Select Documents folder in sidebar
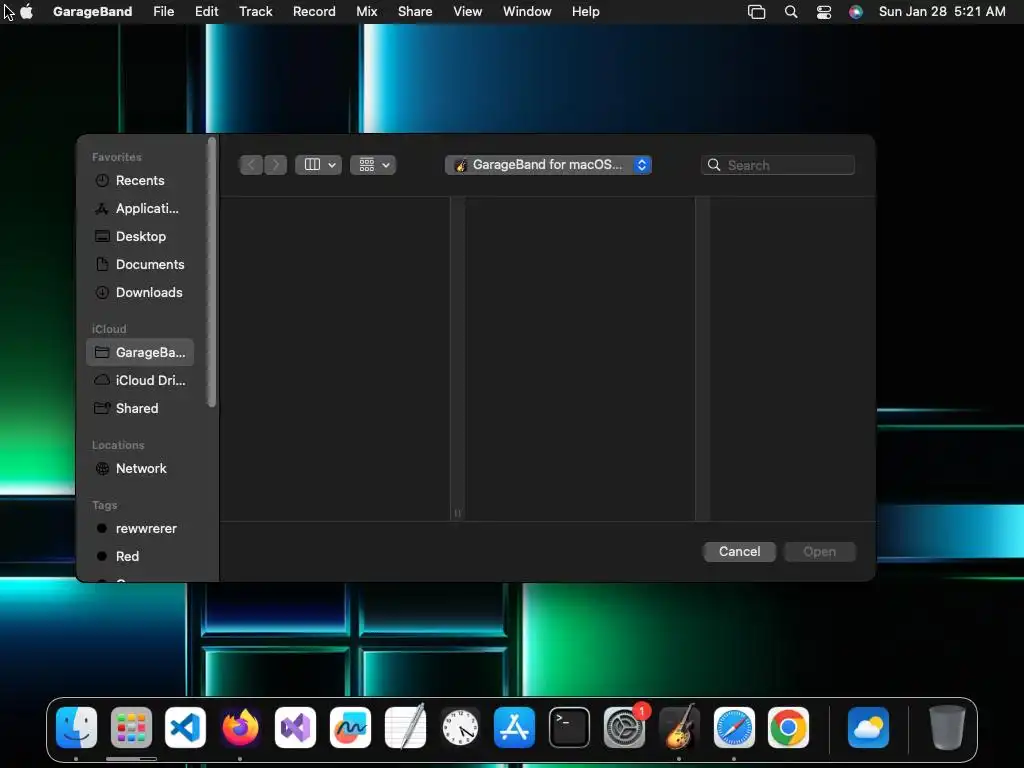1024x768 pixels. point(140,264)
